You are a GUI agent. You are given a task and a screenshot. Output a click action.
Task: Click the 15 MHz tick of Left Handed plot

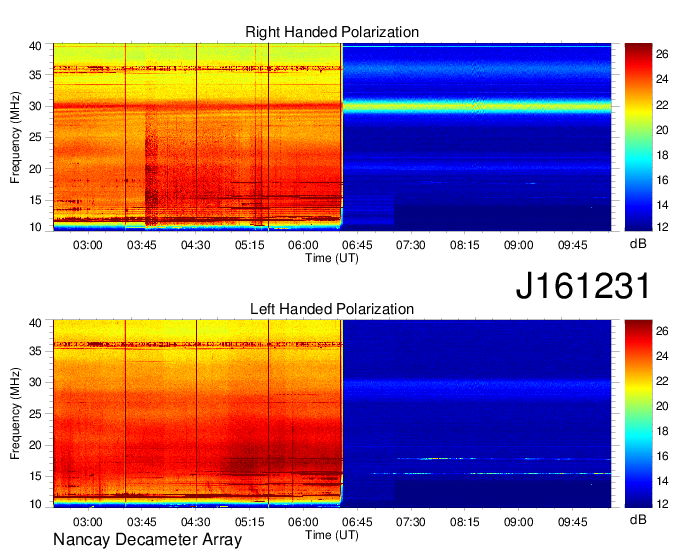click(35, 477)
